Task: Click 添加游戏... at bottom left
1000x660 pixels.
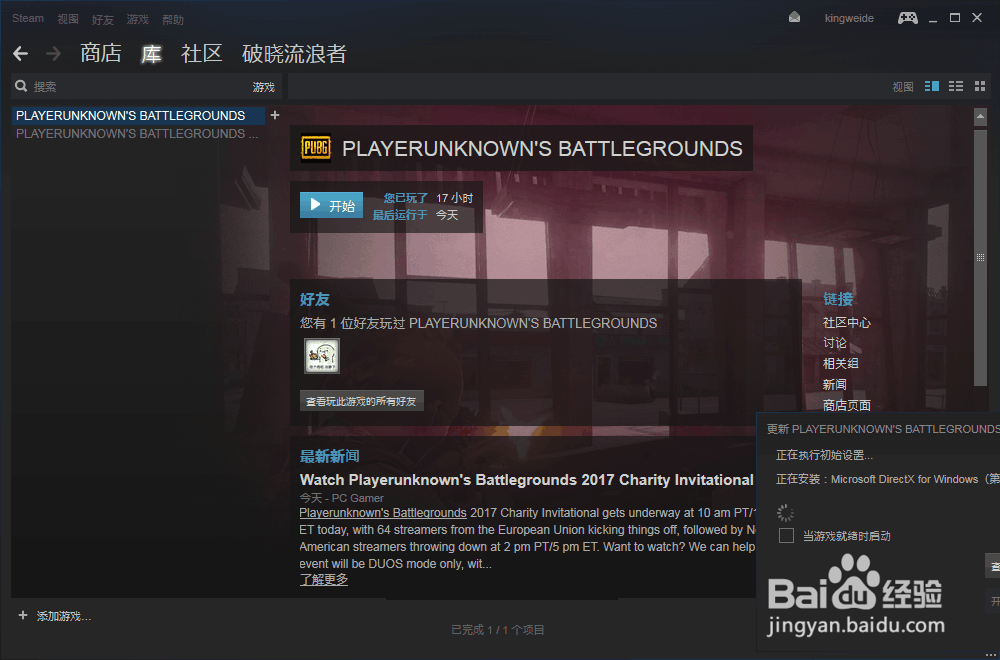Action: [64, 617]
